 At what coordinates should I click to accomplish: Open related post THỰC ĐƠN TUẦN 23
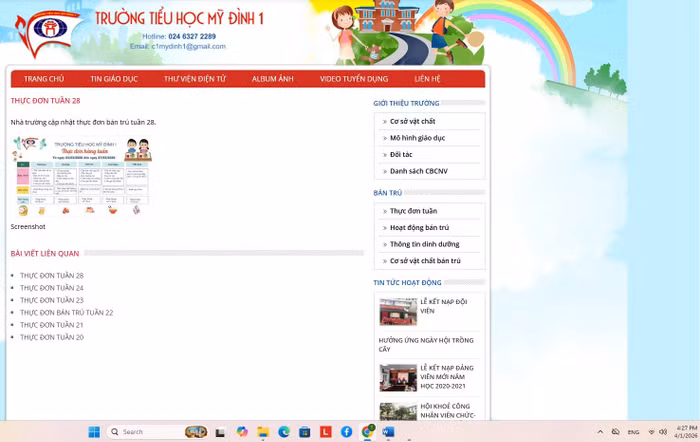point(52,300)
